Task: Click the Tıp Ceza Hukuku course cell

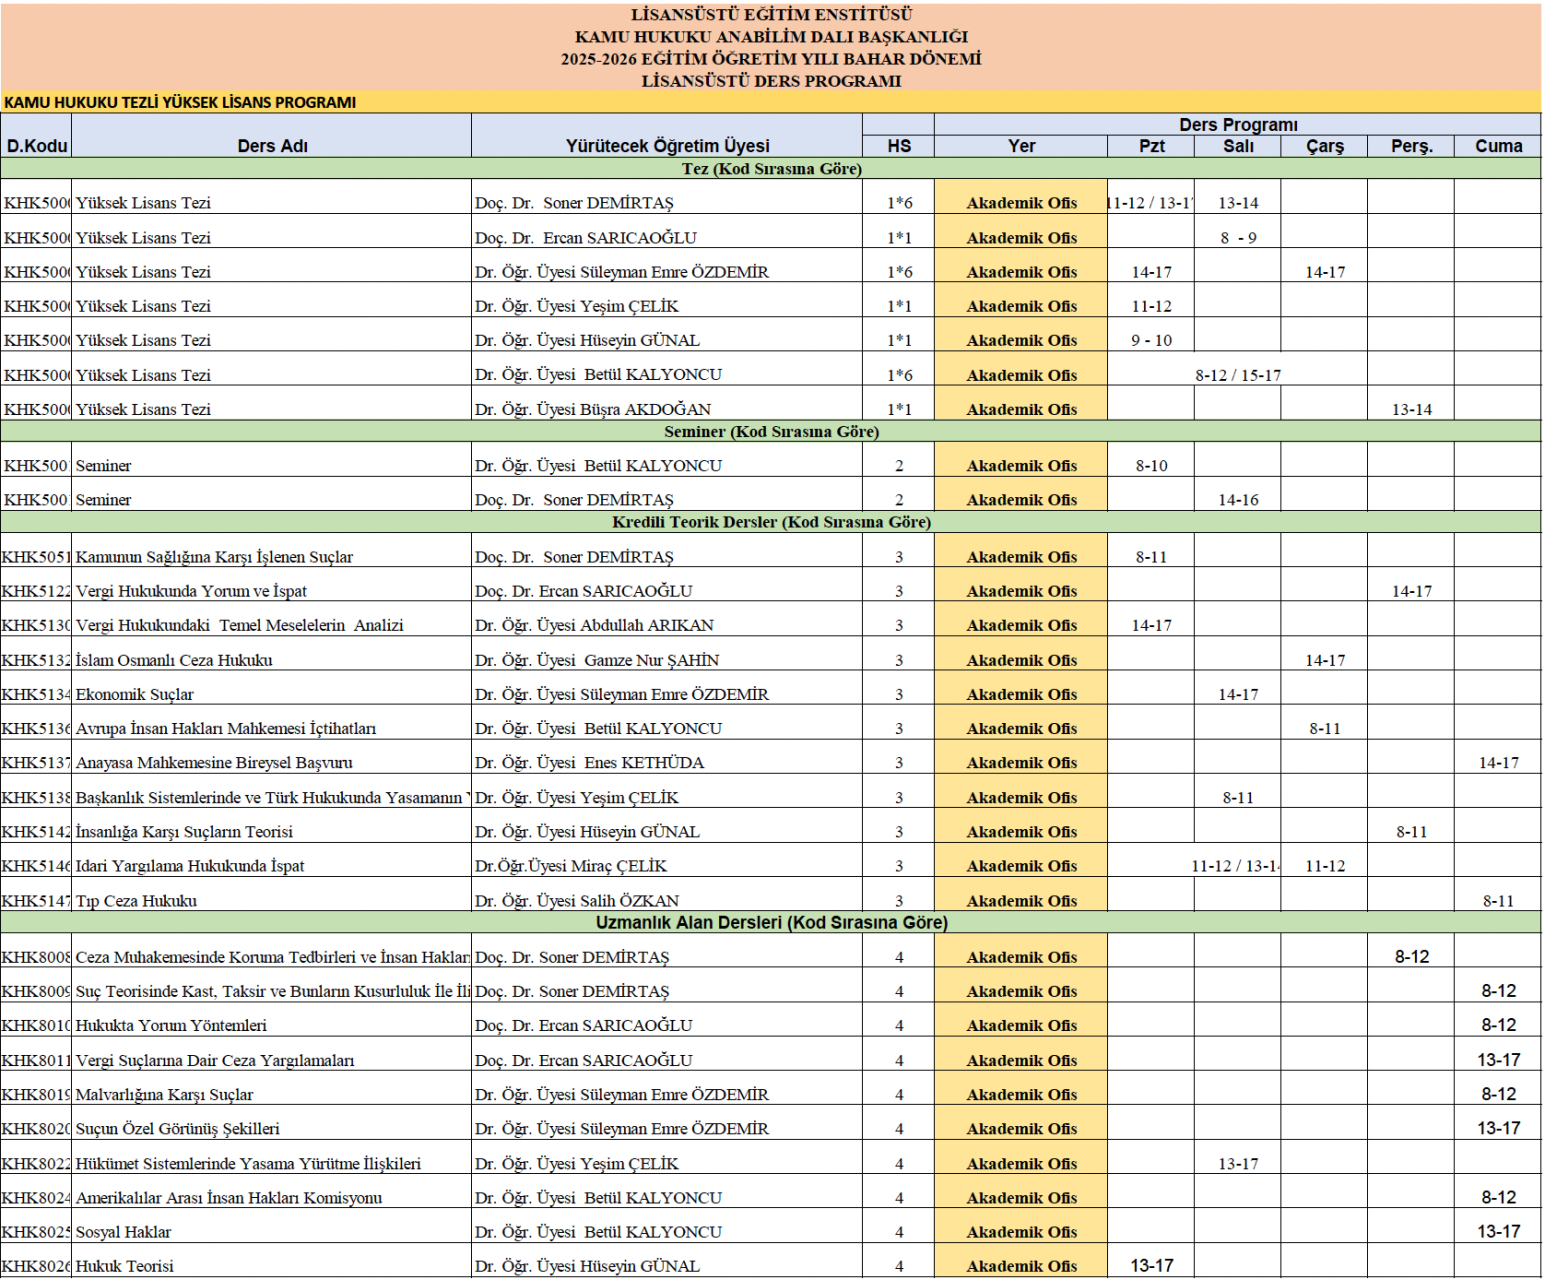Action: pos(136,900)
